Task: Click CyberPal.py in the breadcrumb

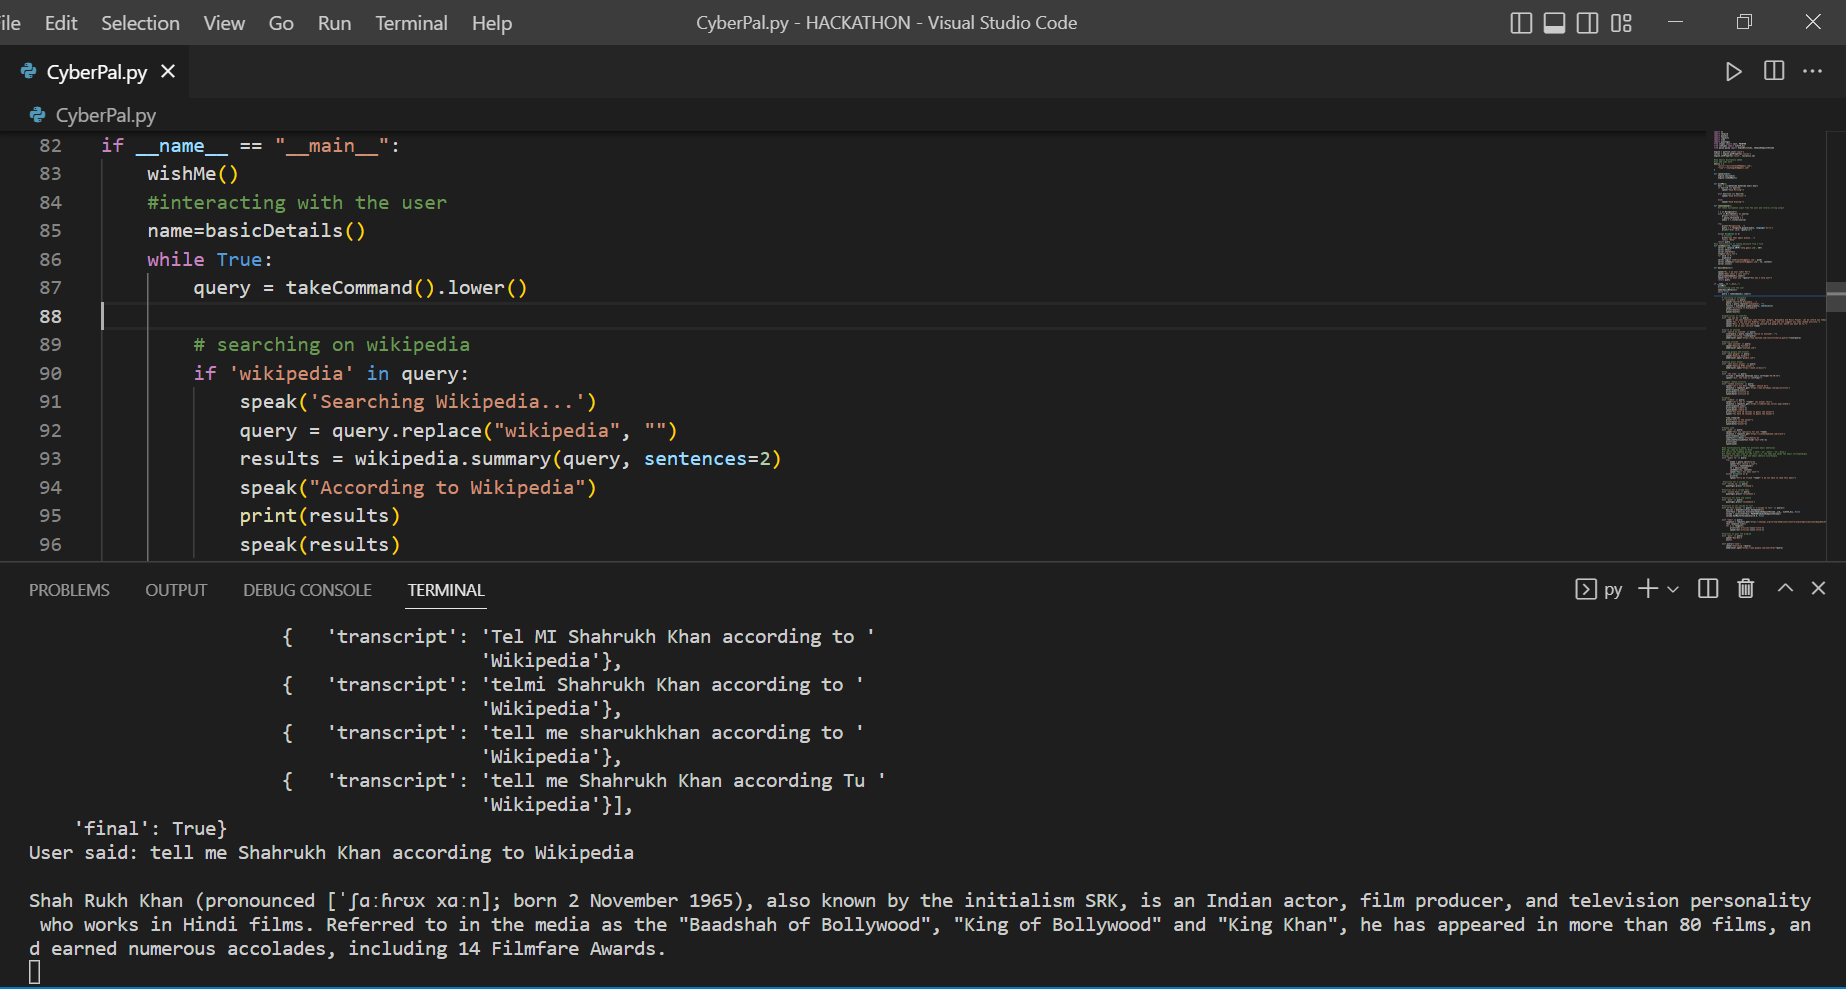Action: pos(105,116)
